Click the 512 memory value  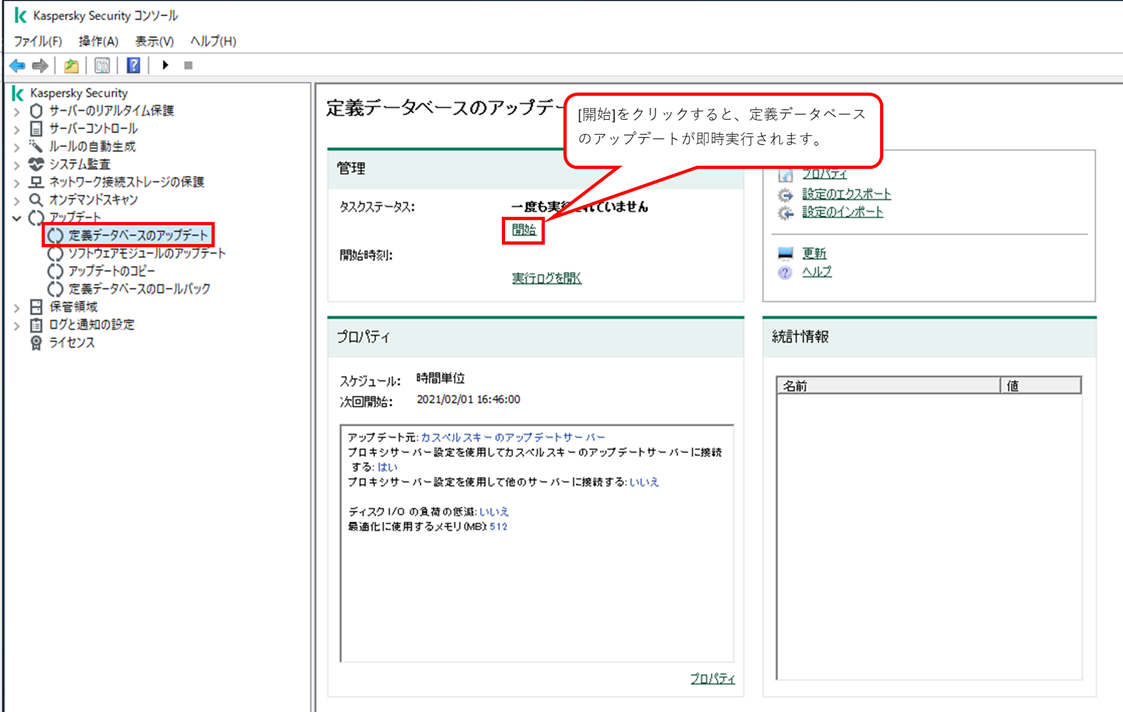[498, 526]
